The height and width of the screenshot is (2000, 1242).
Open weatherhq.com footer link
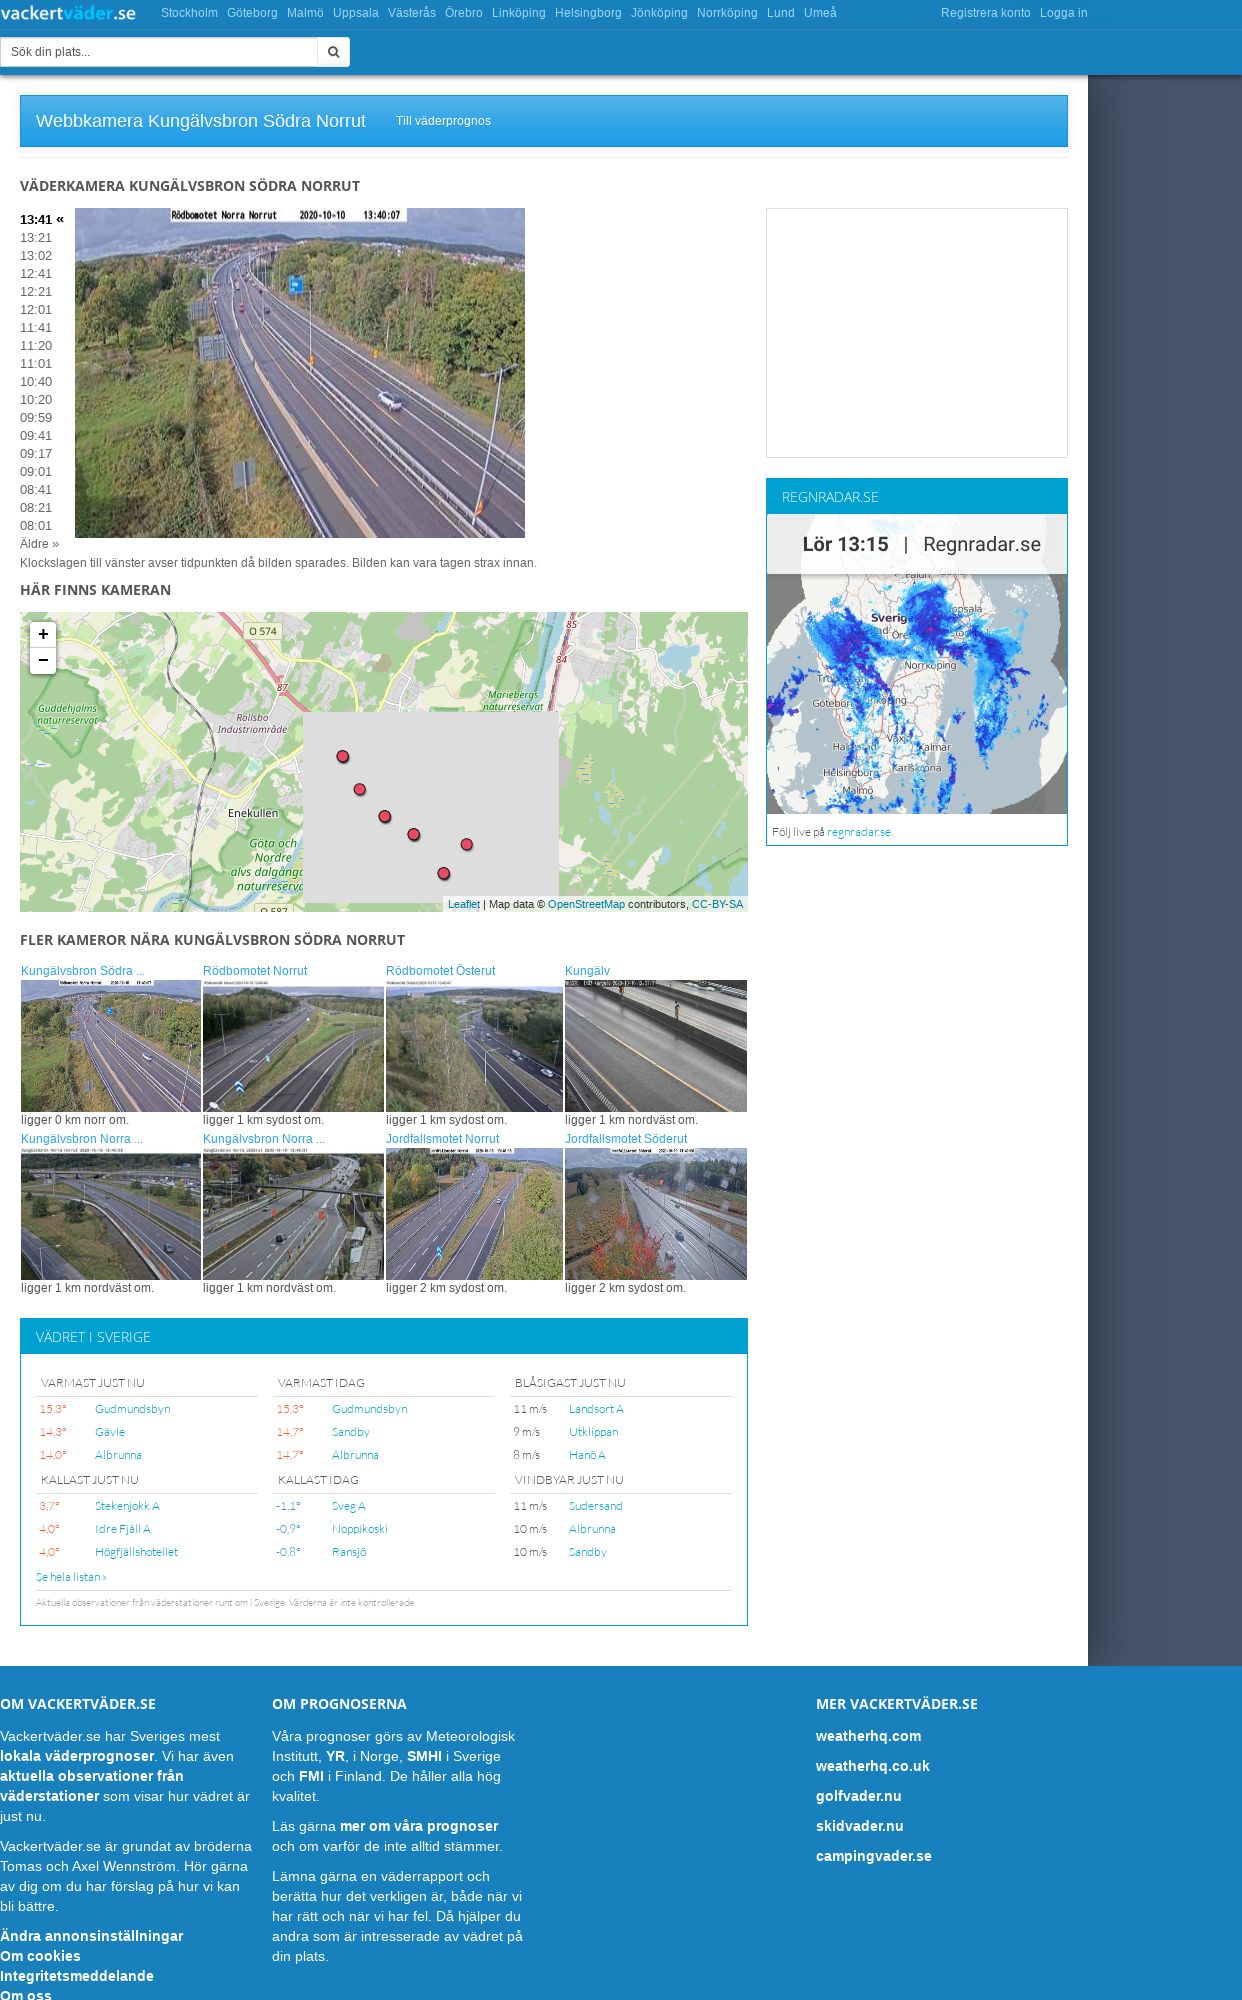coord(868,1736)
